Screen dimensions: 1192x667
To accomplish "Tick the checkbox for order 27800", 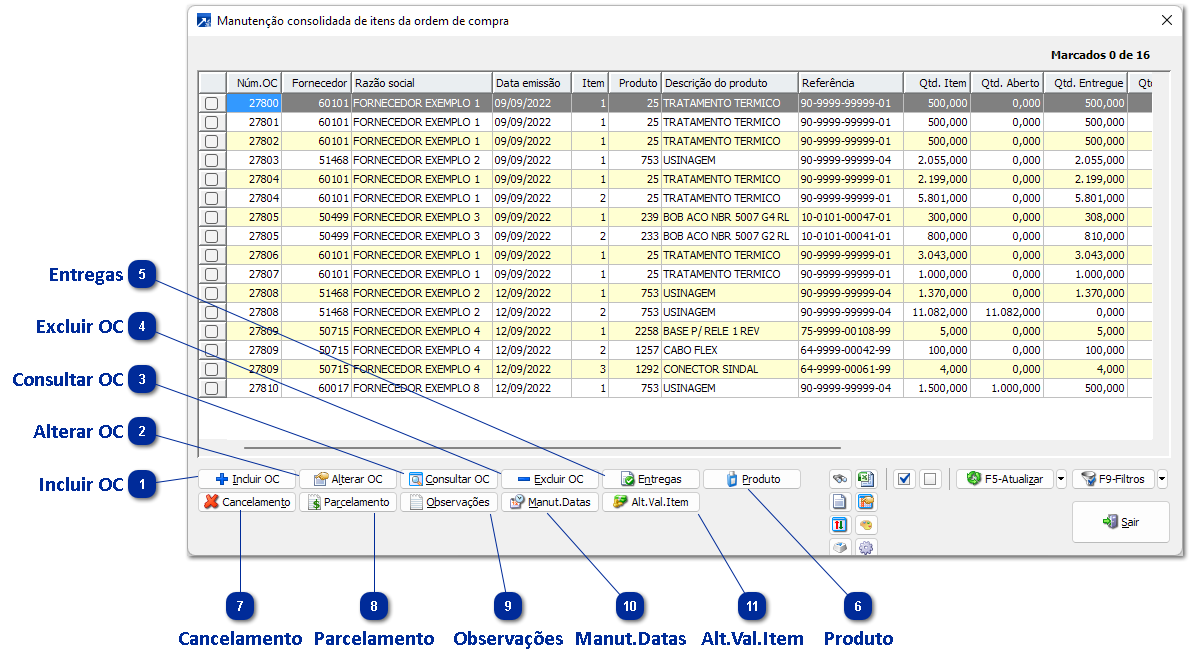I will tap(211, 103).
